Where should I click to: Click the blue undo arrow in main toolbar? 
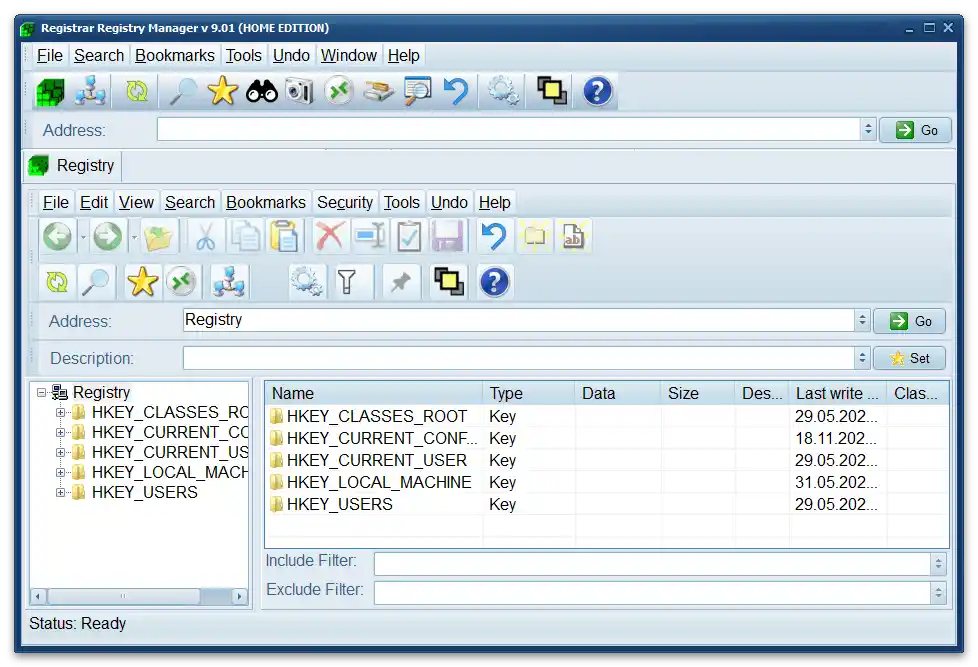coord(456,92)
